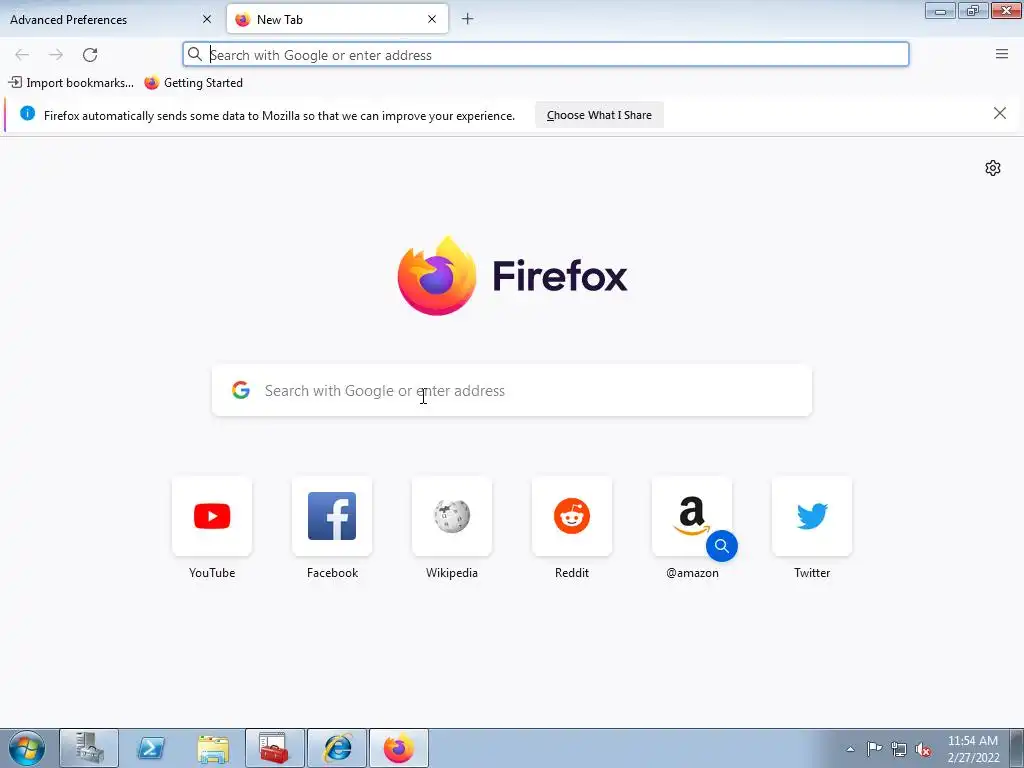Dismiss the data sharing notification bar
1024x768 pixels.
[999, 114]
